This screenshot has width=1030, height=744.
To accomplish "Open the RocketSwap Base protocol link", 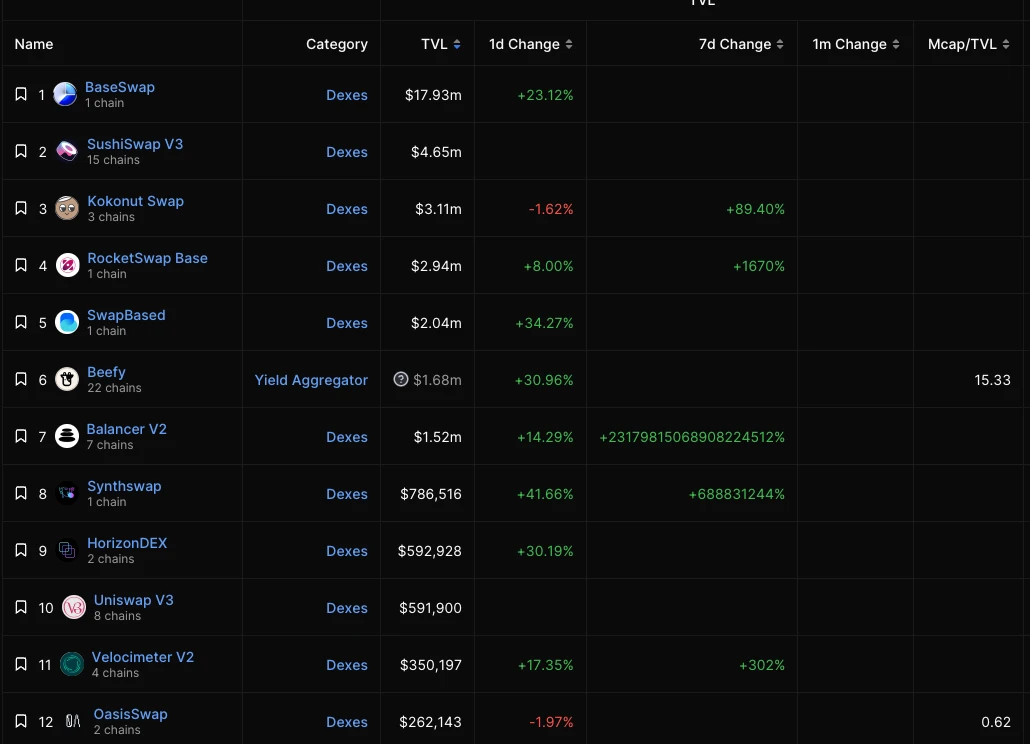I will (x=147, y=258).
